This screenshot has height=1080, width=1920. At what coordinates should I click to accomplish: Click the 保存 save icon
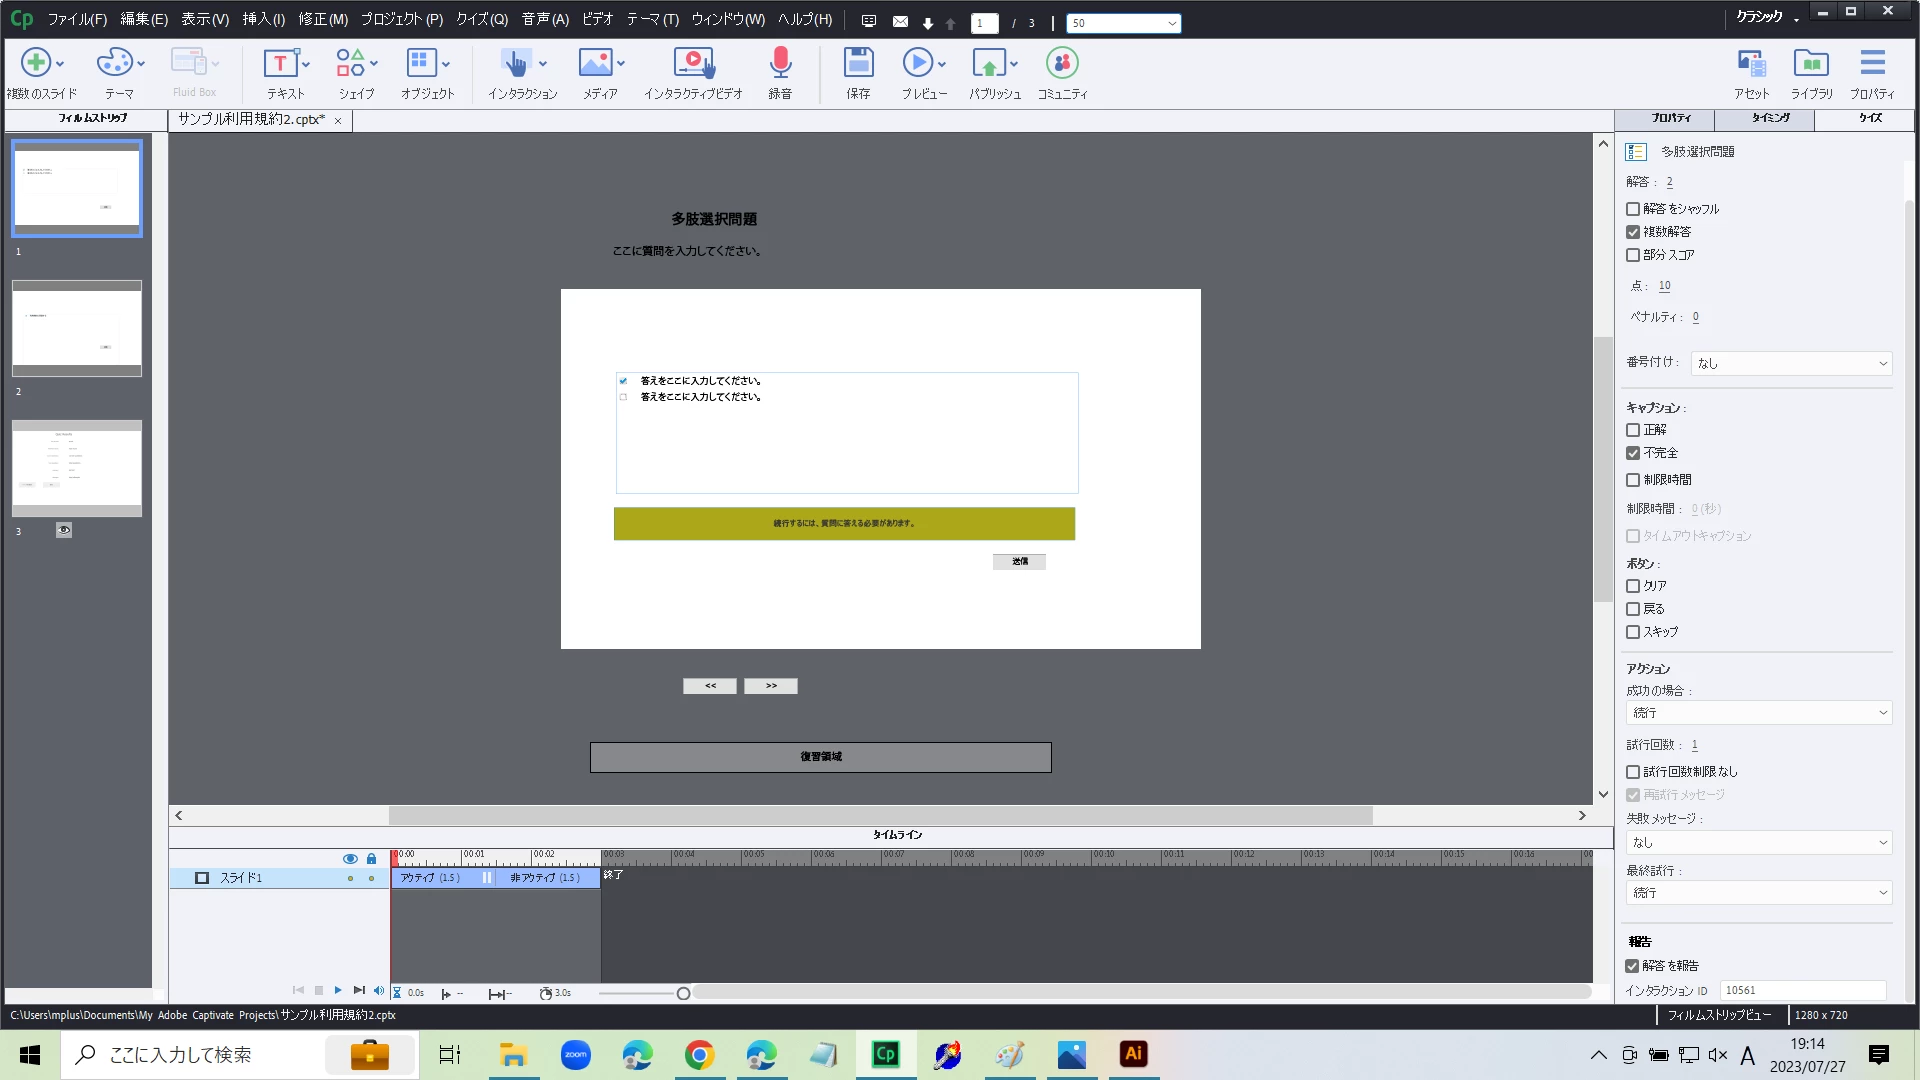pyautogui.click(x=858, y=64)
